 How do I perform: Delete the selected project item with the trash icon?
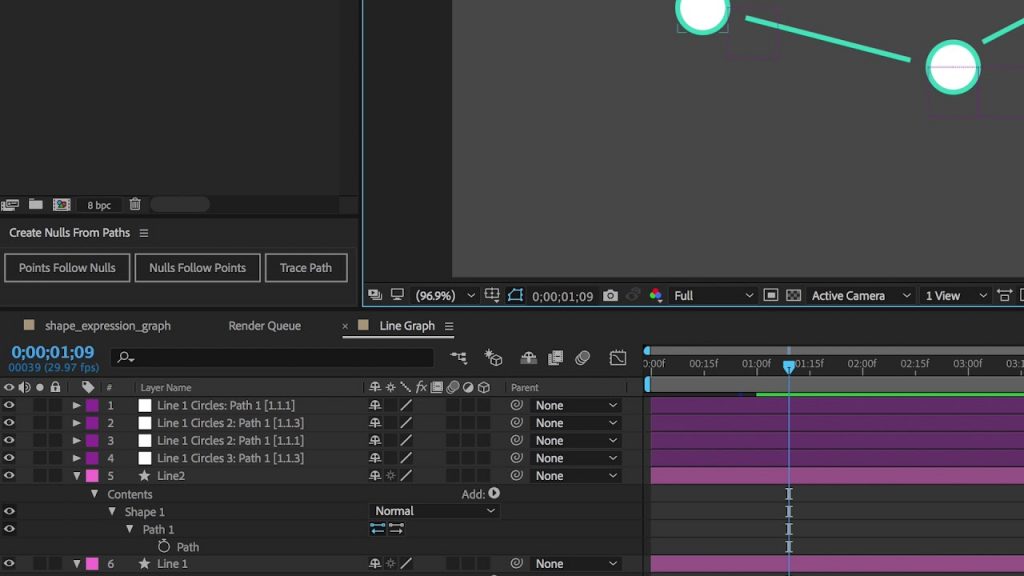tap(135, 204)
